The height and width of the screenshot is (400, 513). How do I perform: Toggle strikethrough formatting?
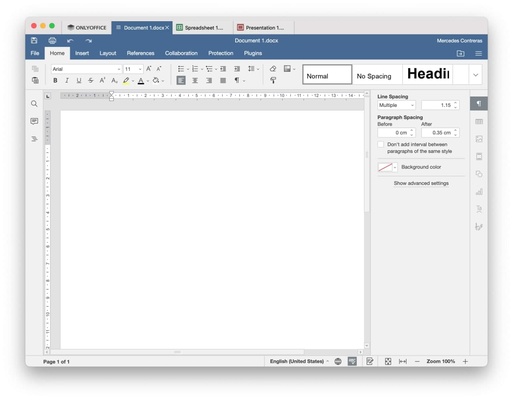click(x=90, y=80)
